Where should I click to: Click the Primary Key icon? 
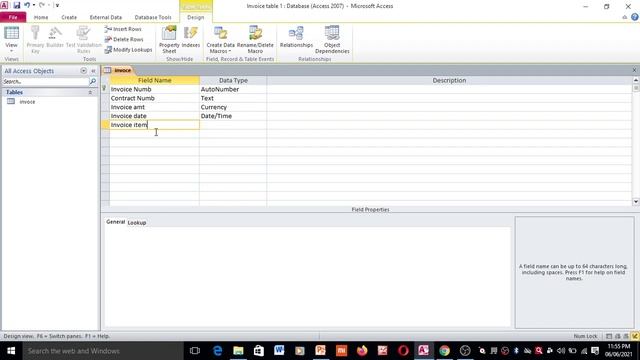35,33
